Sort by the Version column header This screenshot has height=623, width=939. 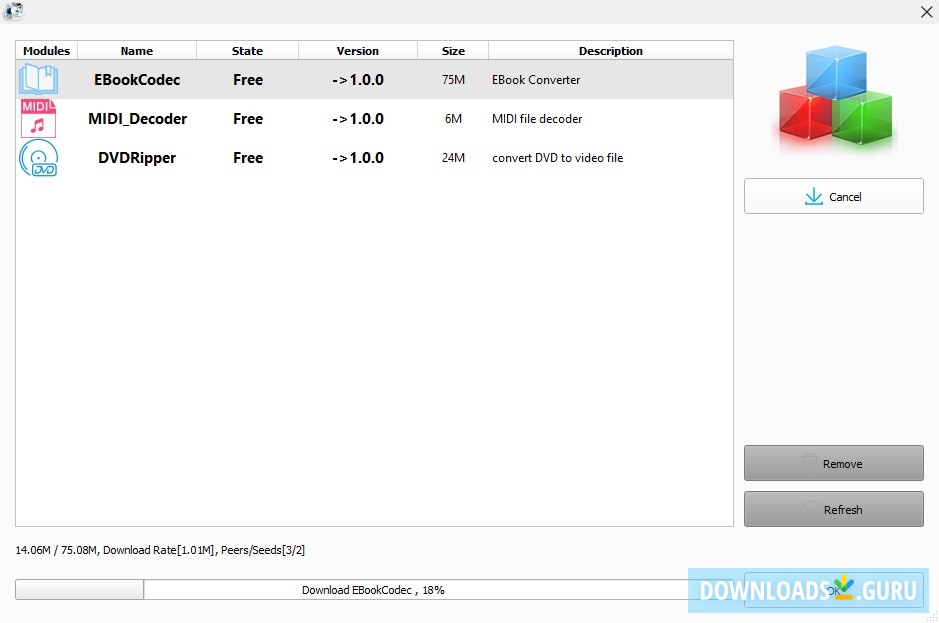tap(358, 51)
